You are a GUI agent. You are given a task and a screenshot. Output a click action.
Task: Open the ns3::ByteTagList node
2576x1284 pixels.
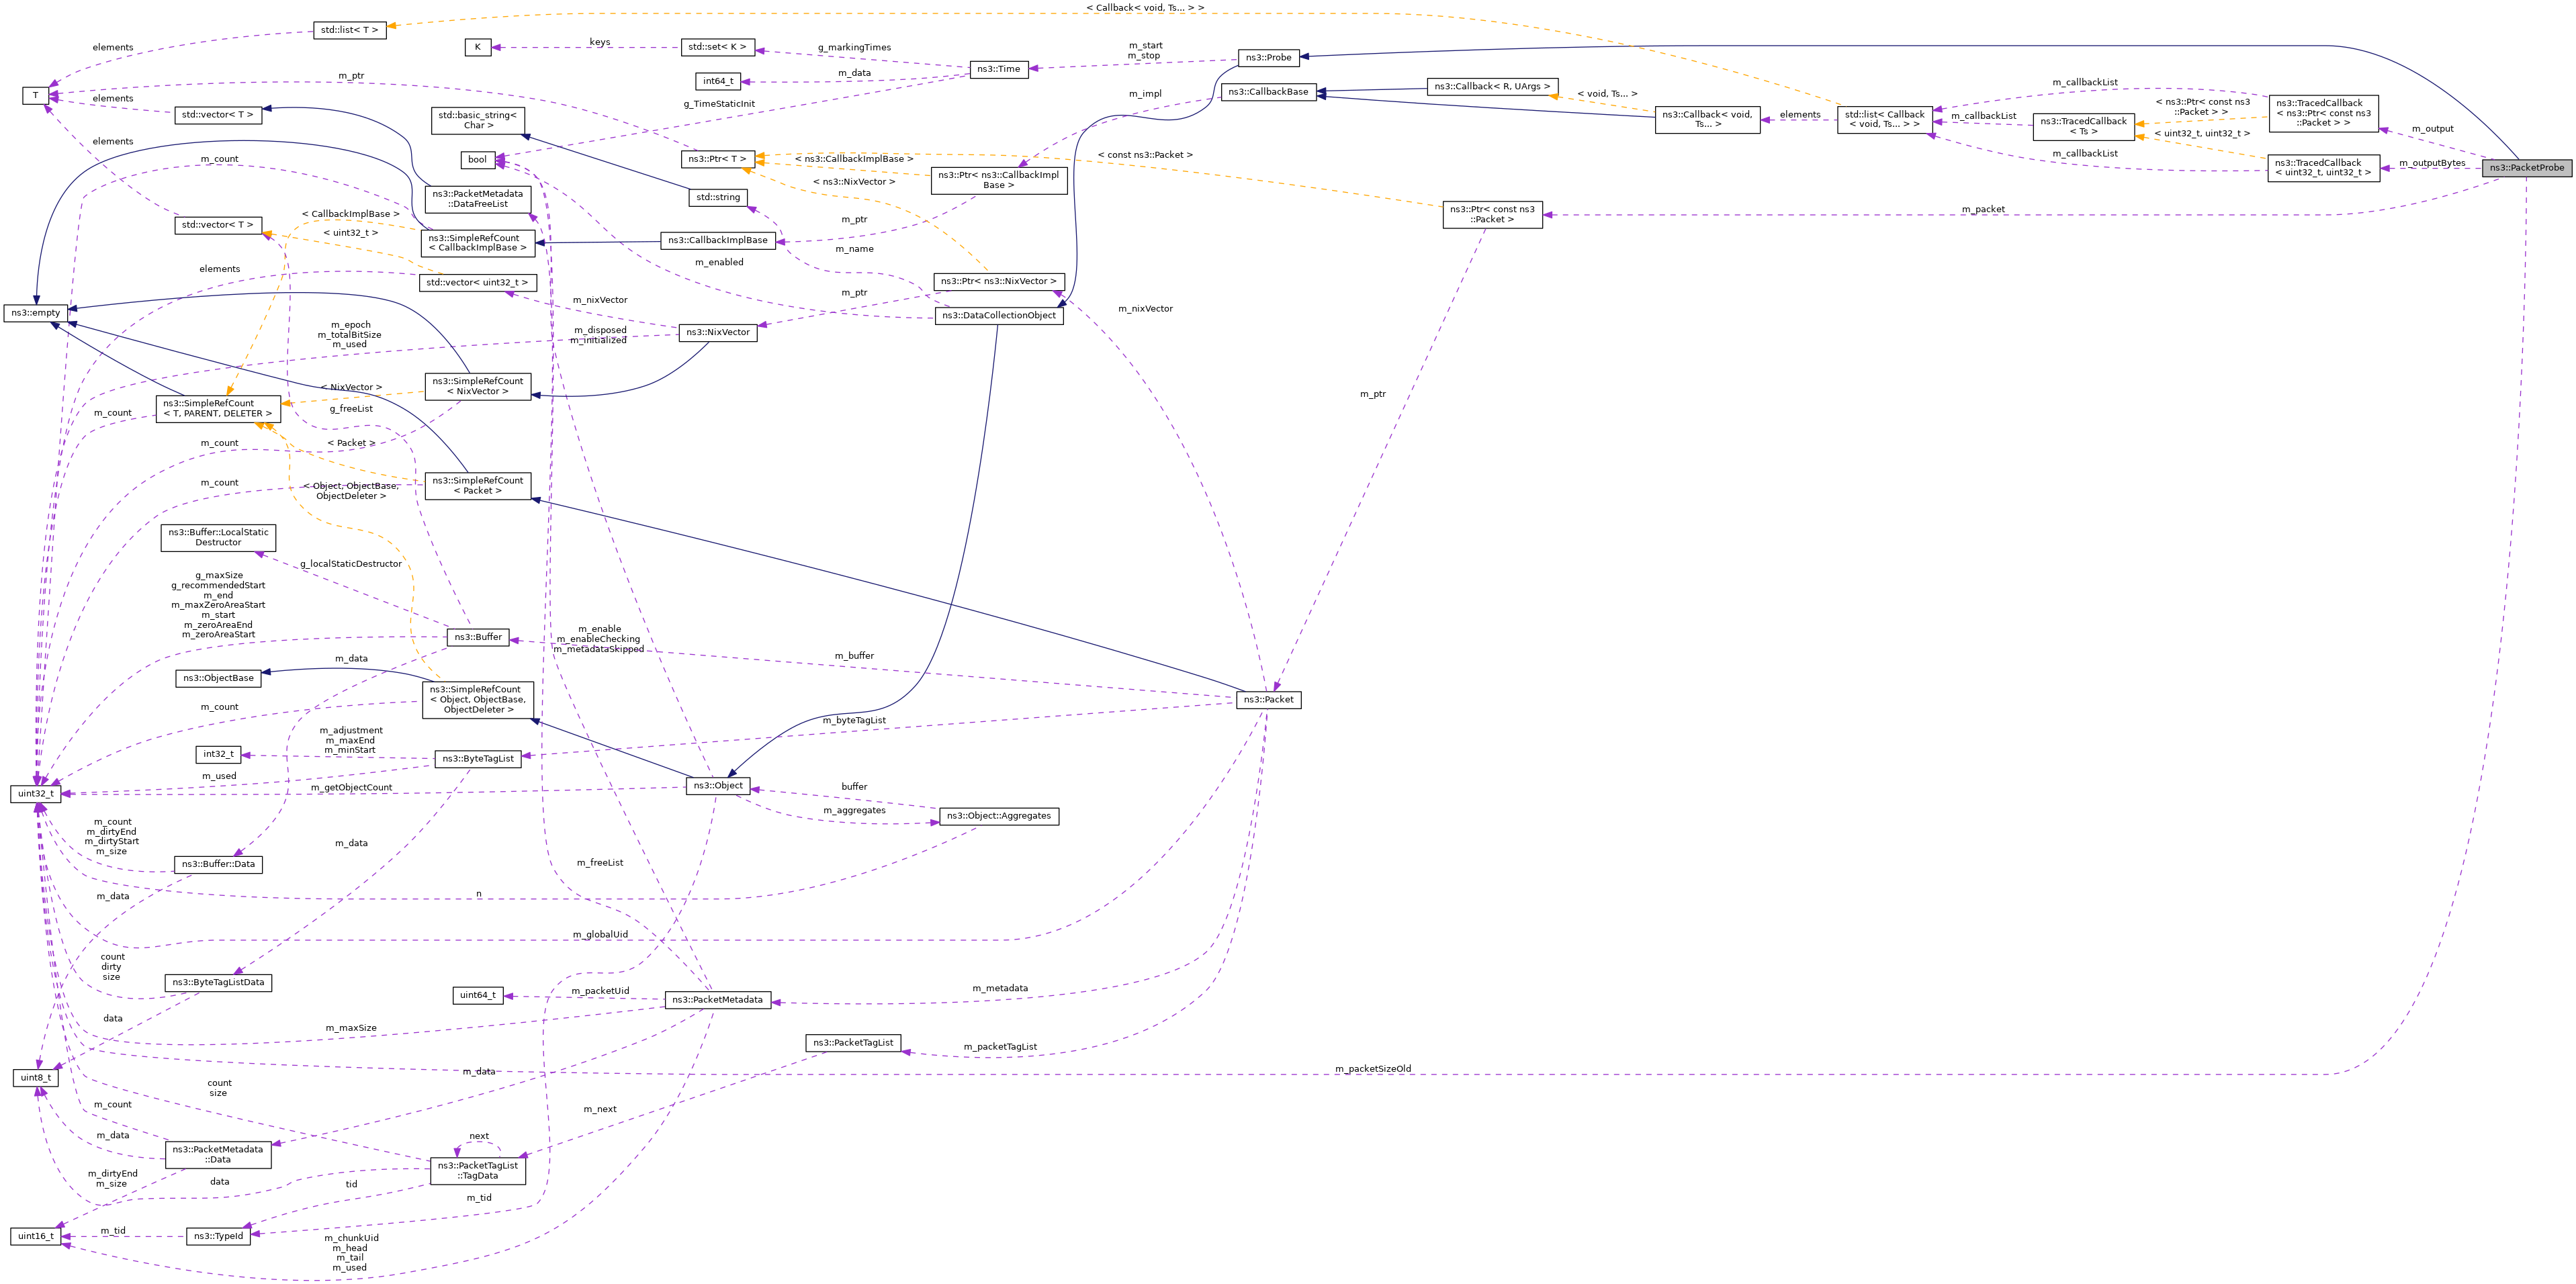click(x=478, y=759)
